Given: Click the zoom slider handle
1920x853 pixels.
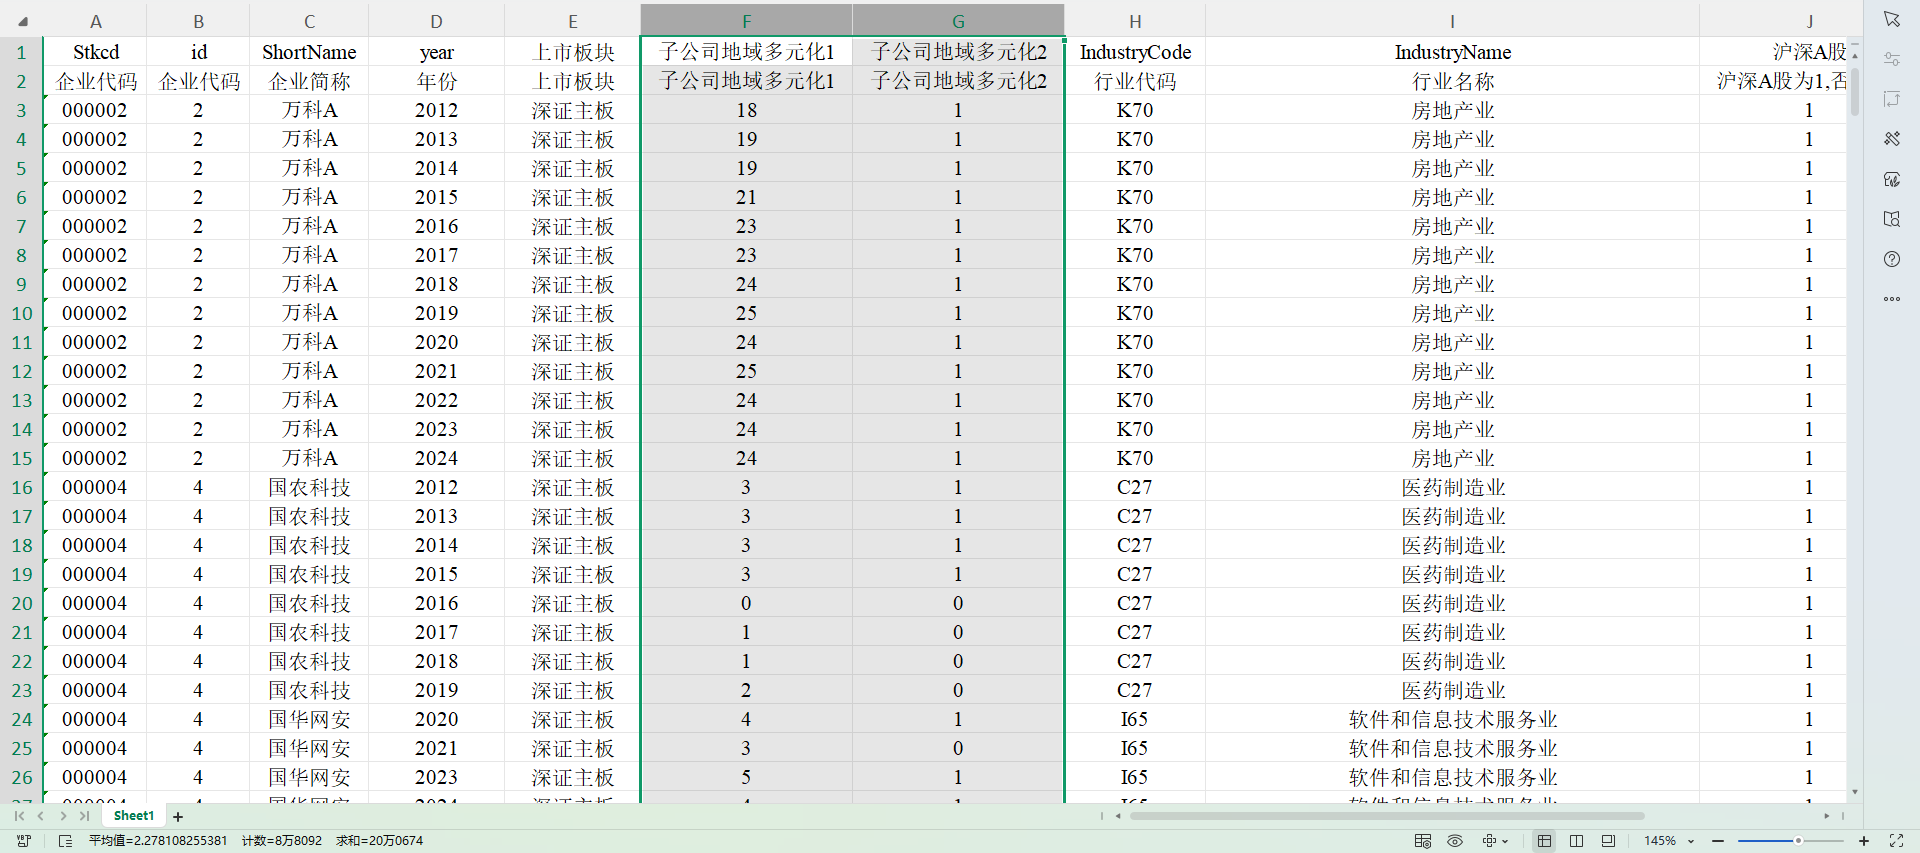Looking at the screenshot, I should click(x=1797, y=841).
